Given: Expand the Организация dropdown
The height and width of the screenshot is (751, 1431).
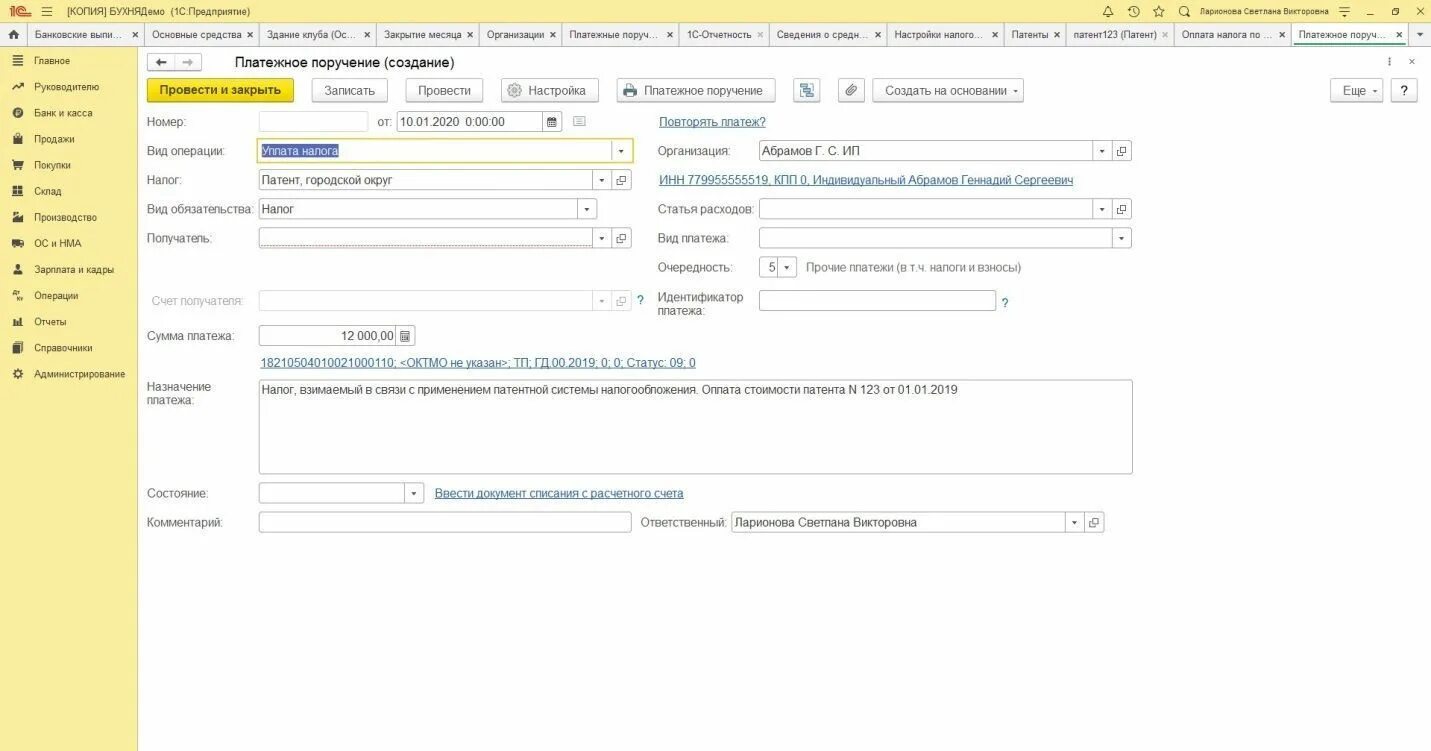Looking at the screenshot, I should point(1102,151).
